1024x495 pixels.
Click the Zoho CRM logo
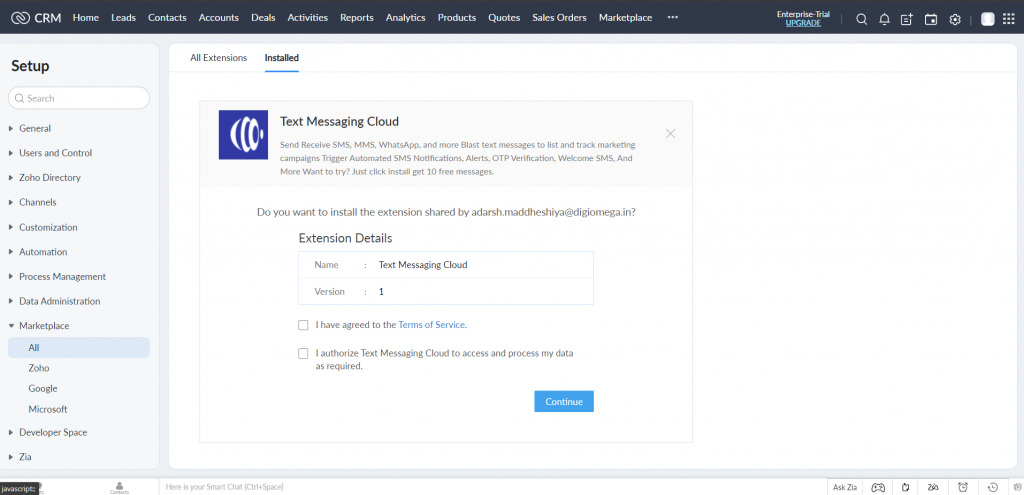pos(36,18)
